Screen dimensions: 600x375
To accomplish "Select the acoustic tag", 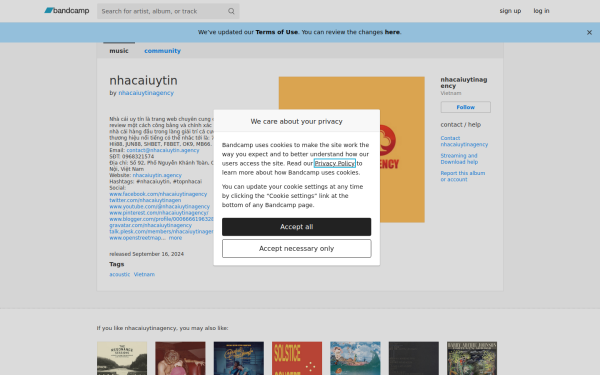I will coord(119,274).
